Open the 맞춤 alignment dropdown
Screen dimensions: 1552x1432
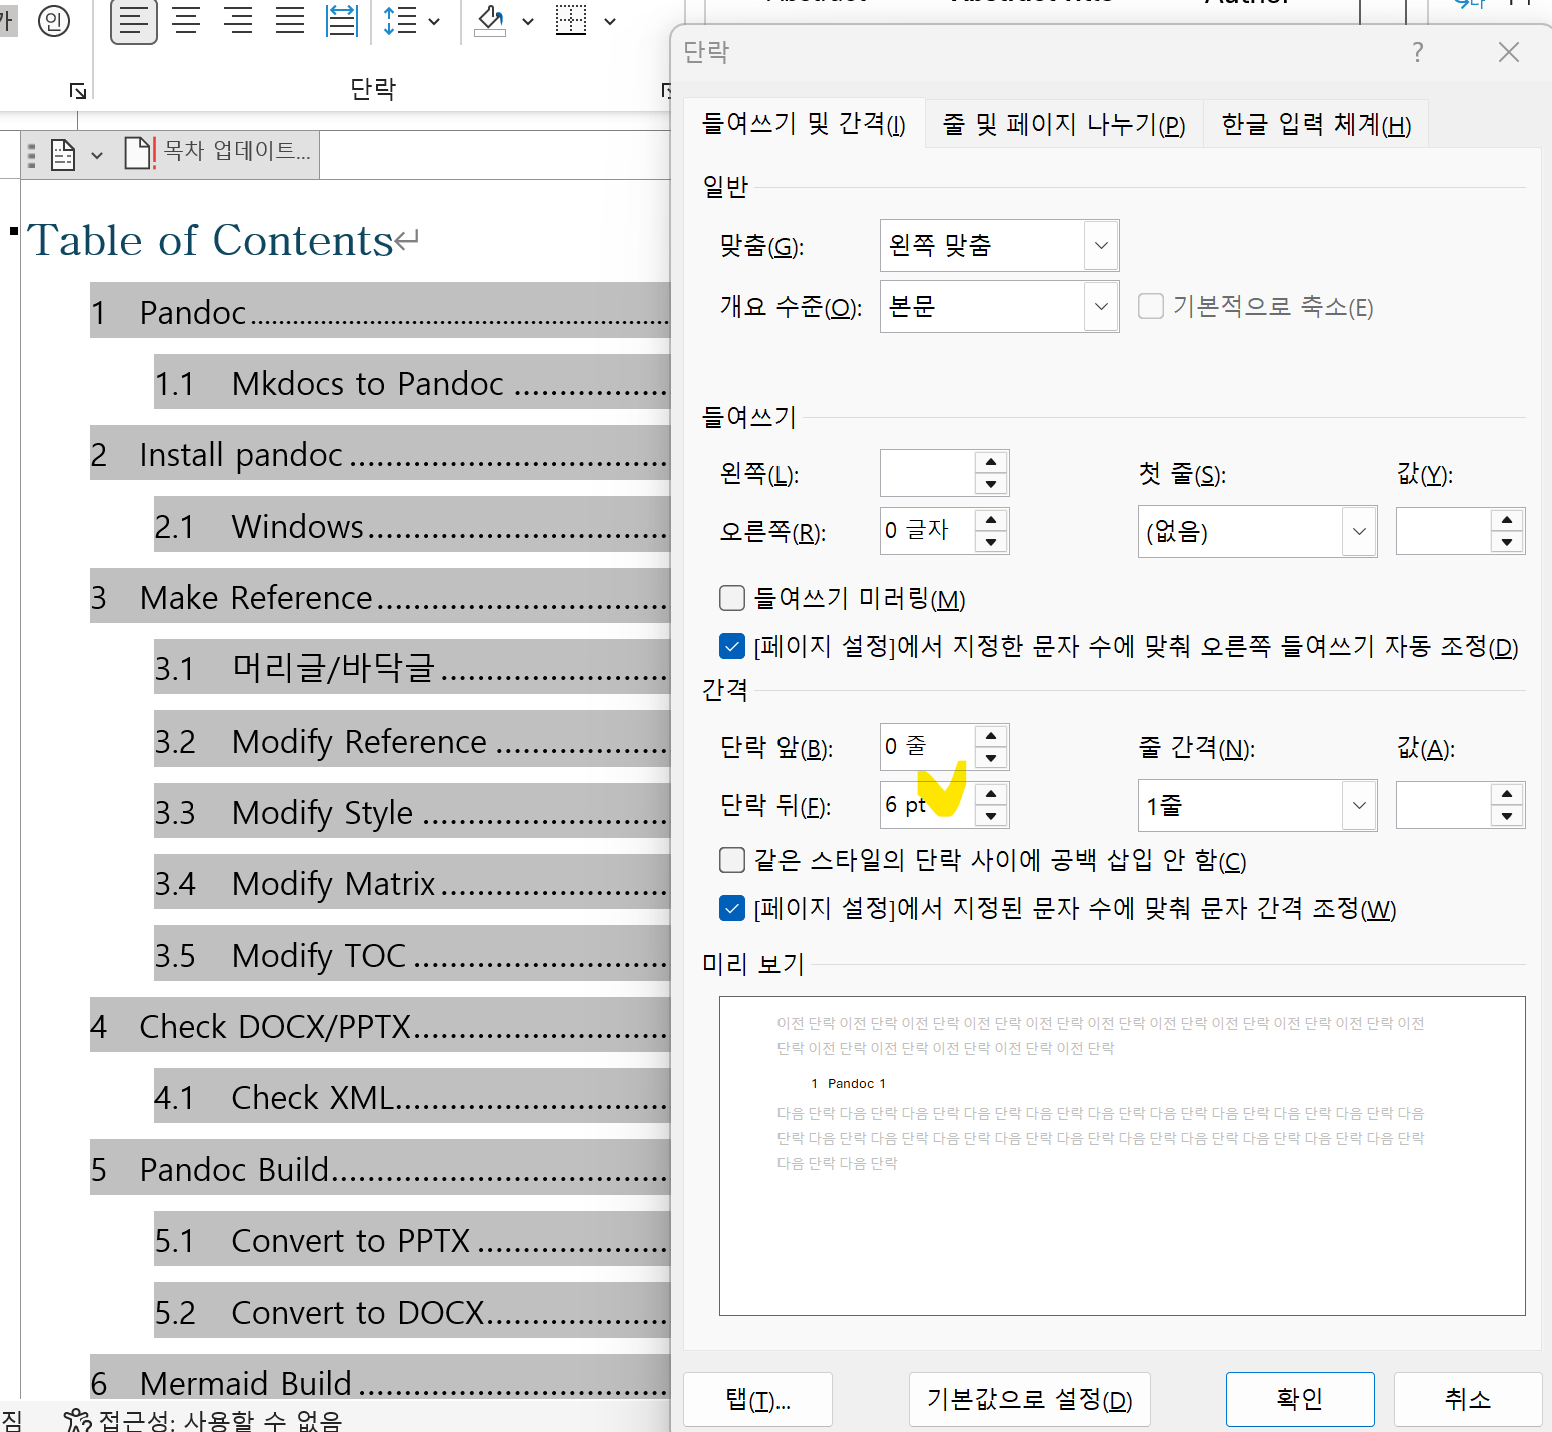999,245
